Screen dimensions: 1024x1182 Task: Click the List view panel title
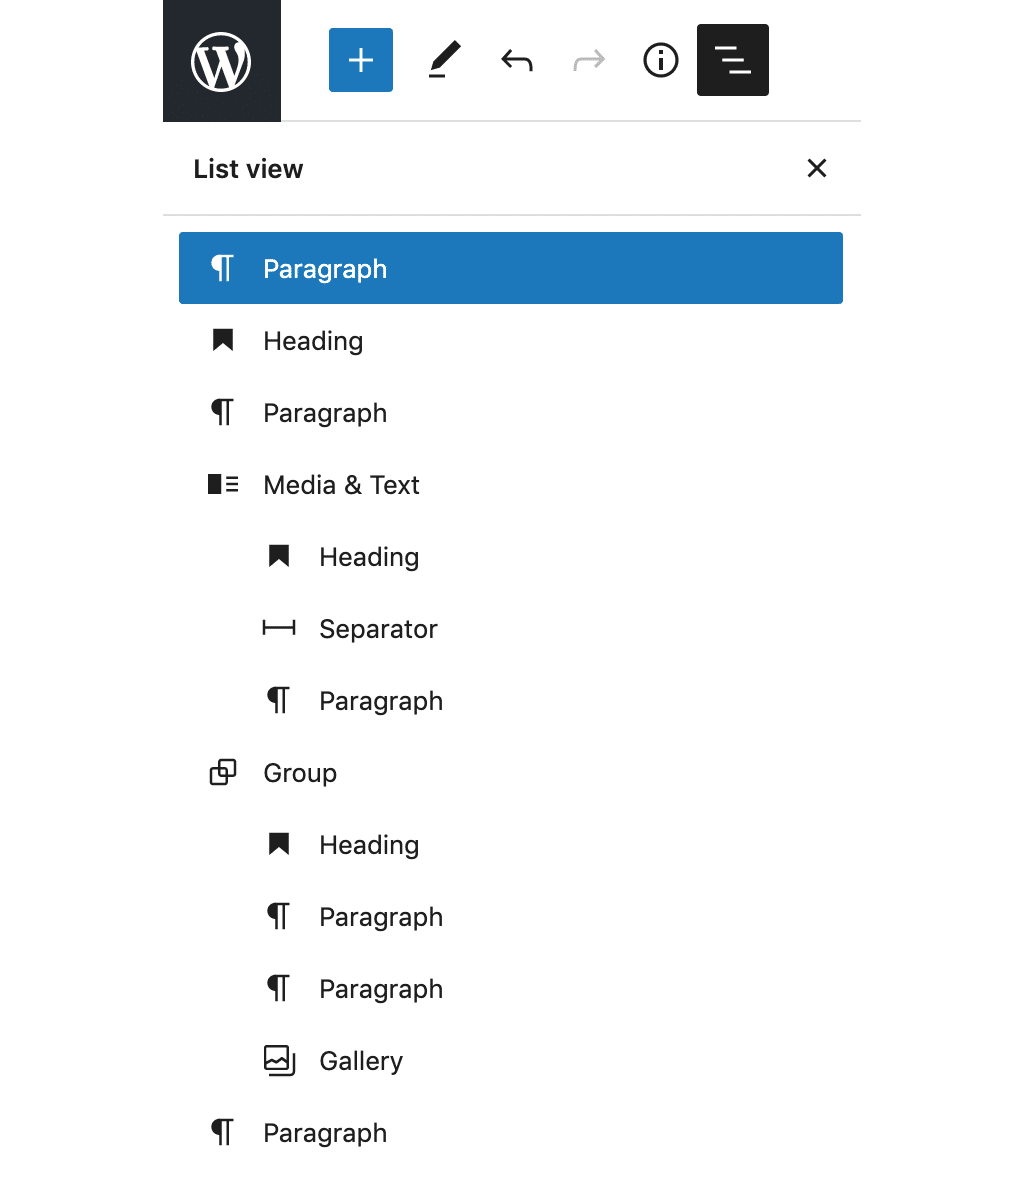[248, 168]
